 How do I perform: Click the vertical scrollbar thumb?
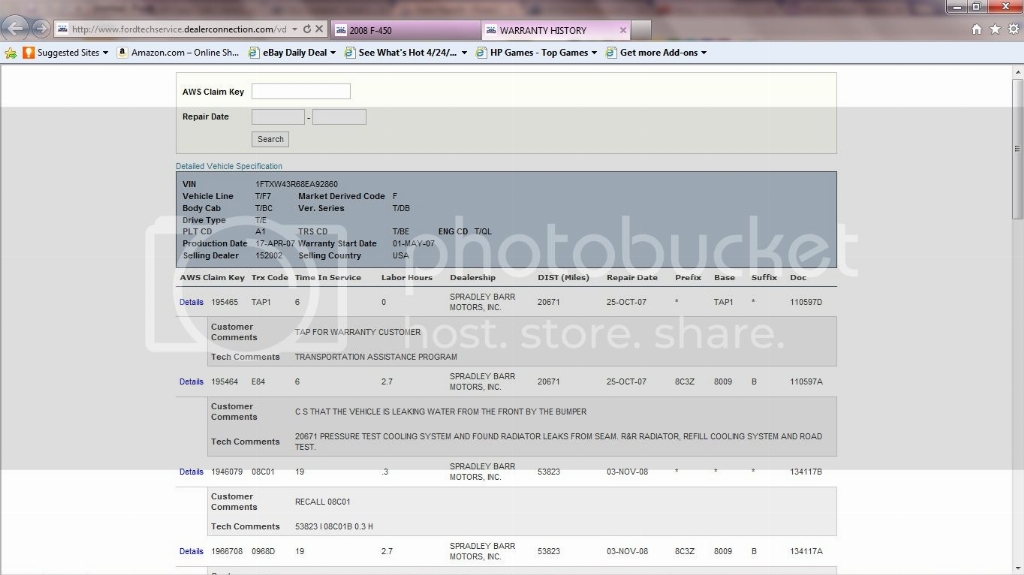1017,149
